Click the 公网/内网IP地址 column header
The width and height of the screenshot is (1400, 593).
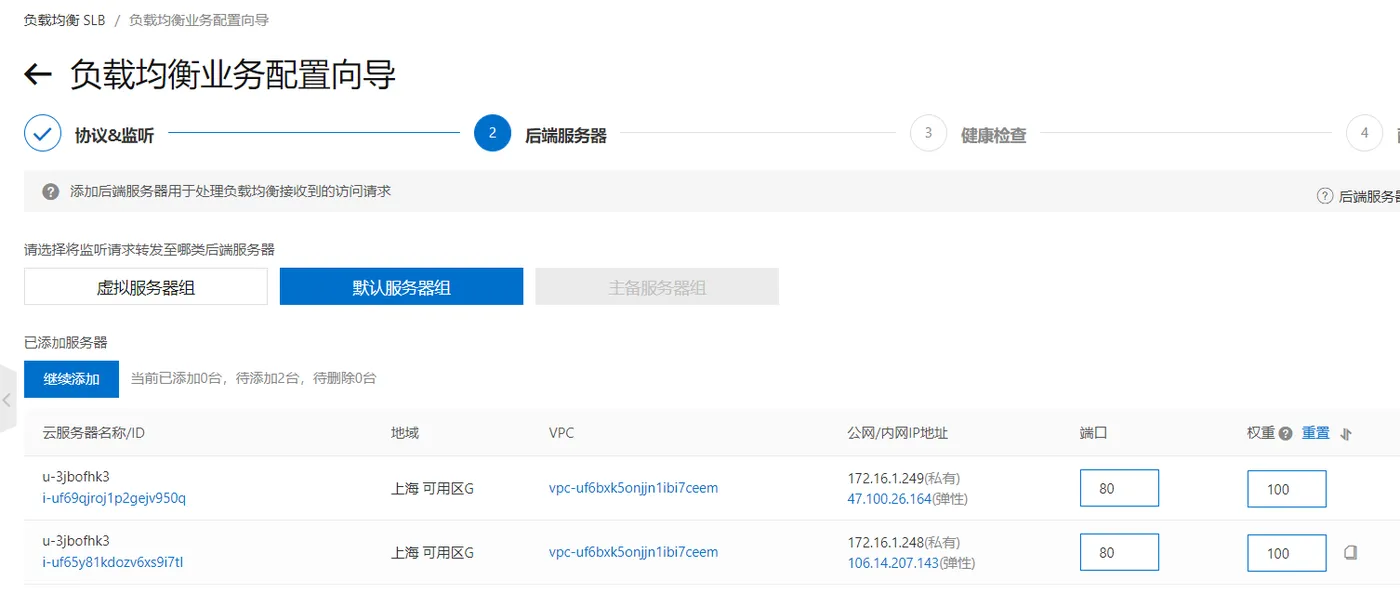(x=897, y=433)
